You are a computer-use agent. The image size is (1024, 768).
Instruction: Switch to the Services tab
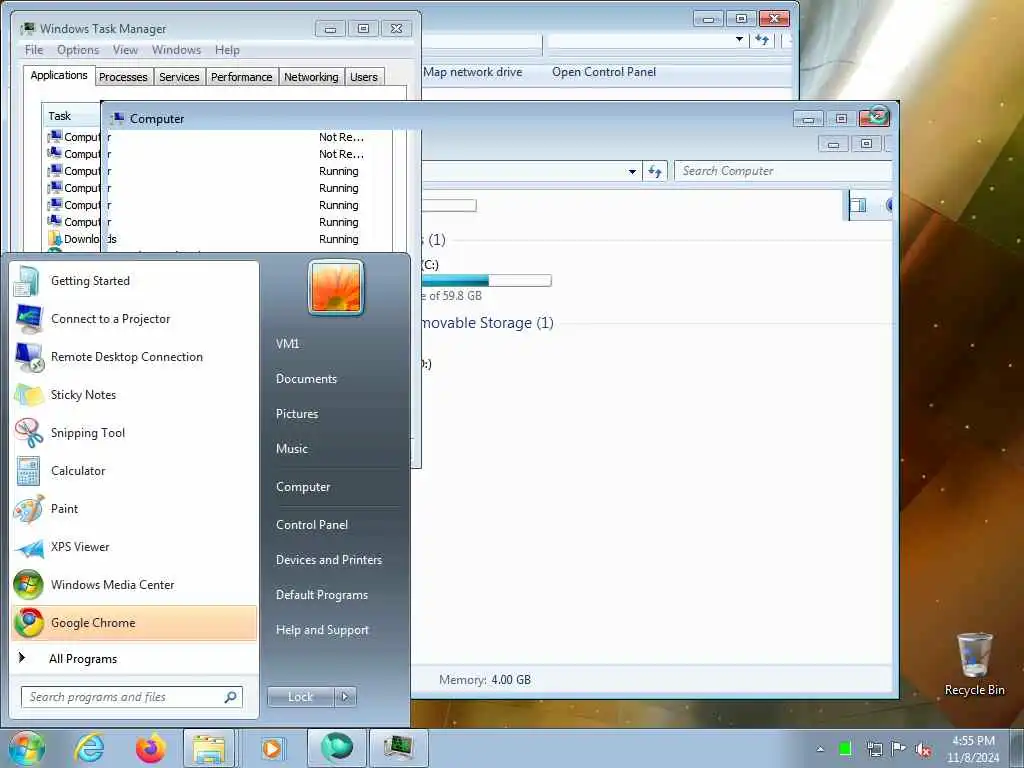point(179,77)
